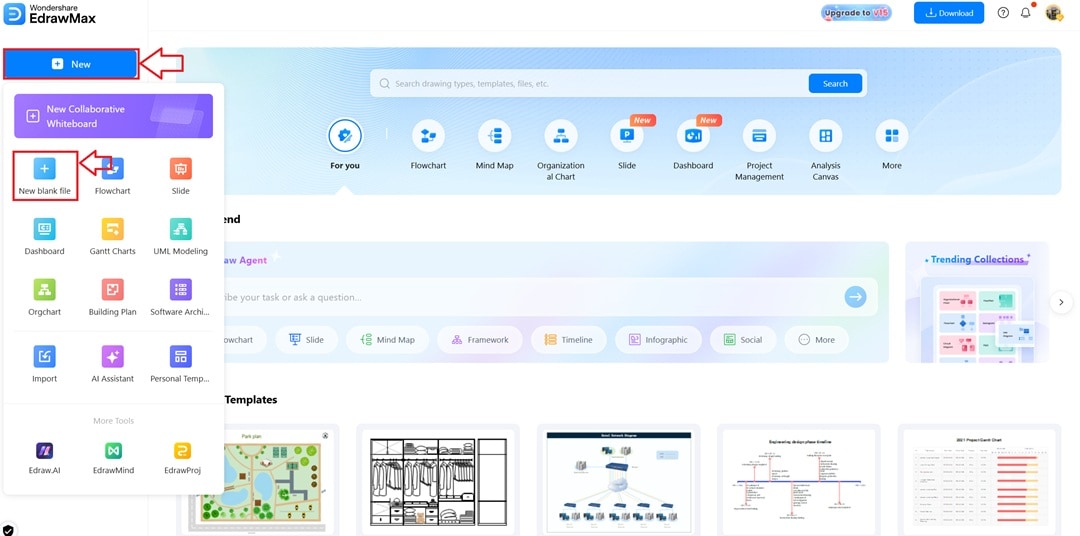Open EdrawMind tool

tap(114, 459)
